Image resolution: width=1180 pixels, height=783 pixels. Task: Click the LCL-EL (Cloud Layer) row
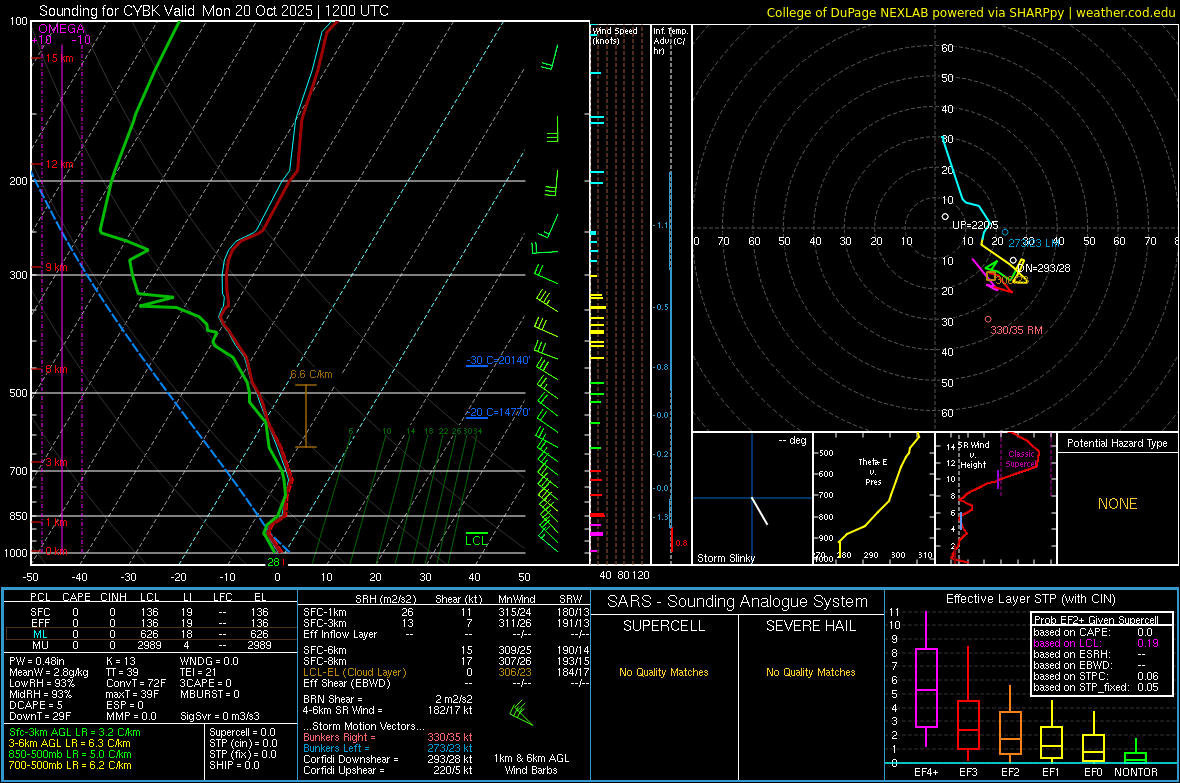coord(446,672)
